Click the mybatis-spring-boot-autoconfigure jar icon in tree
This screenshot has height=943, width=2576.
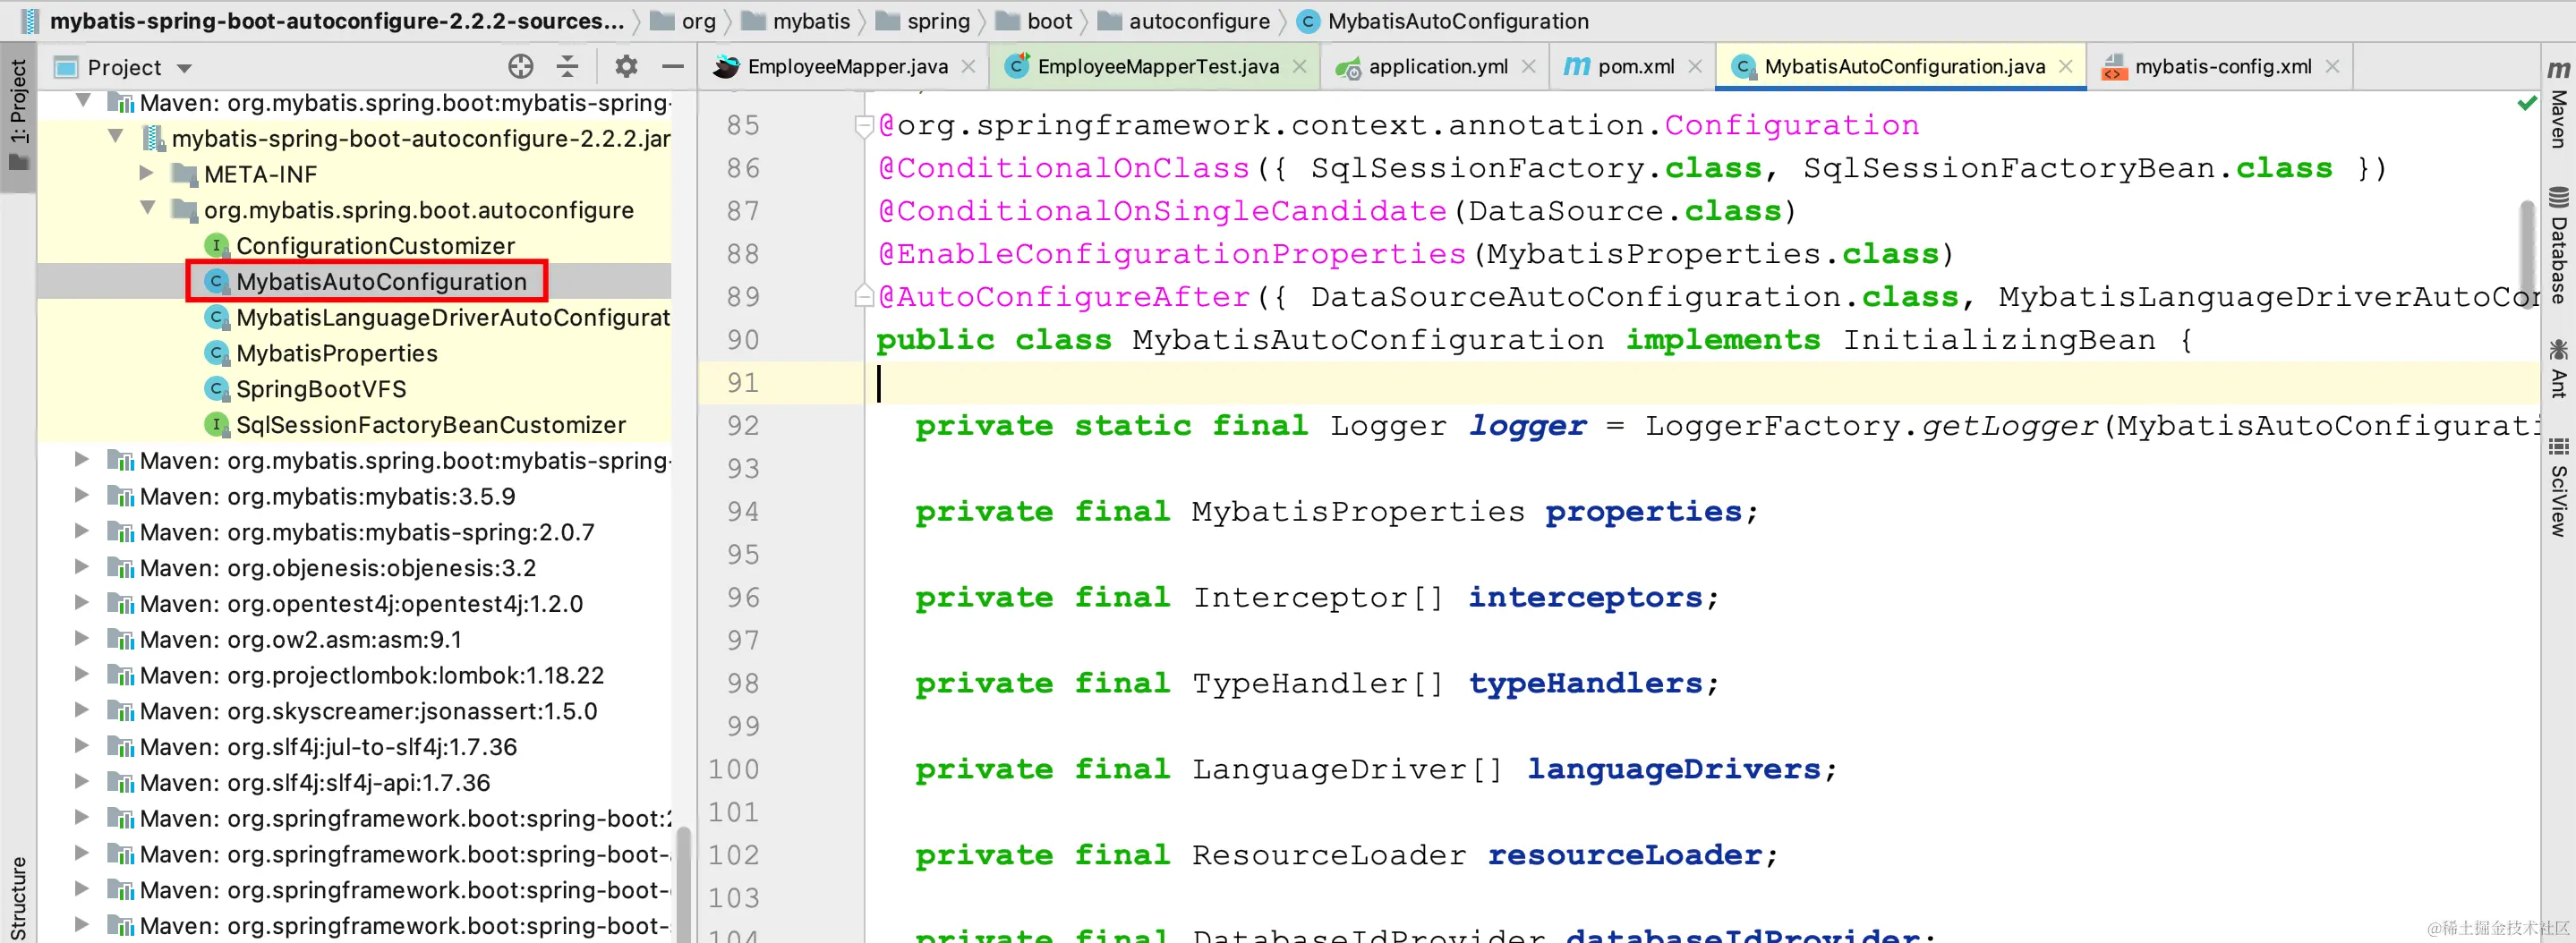[x=153, y=138]
